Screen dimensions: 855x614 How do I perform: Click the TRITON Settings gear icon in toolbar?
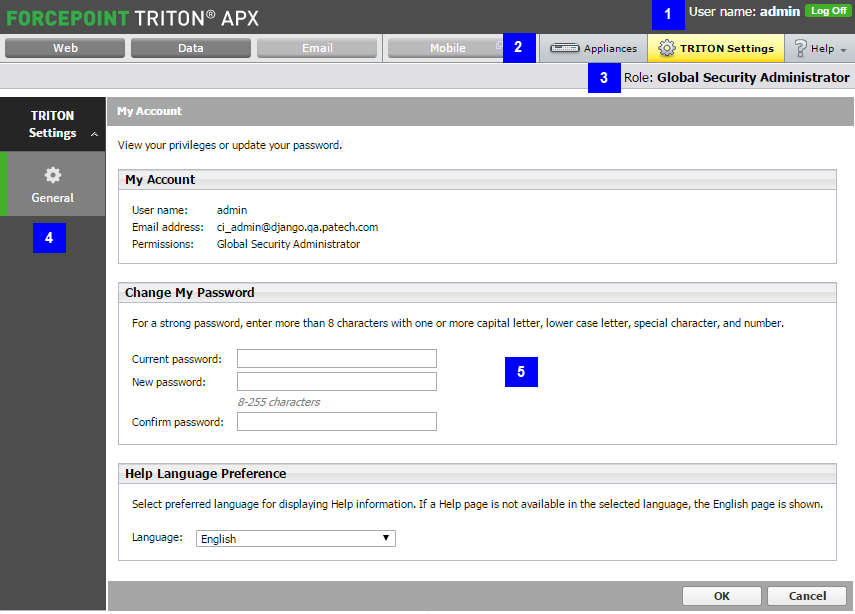pos(666,48)
